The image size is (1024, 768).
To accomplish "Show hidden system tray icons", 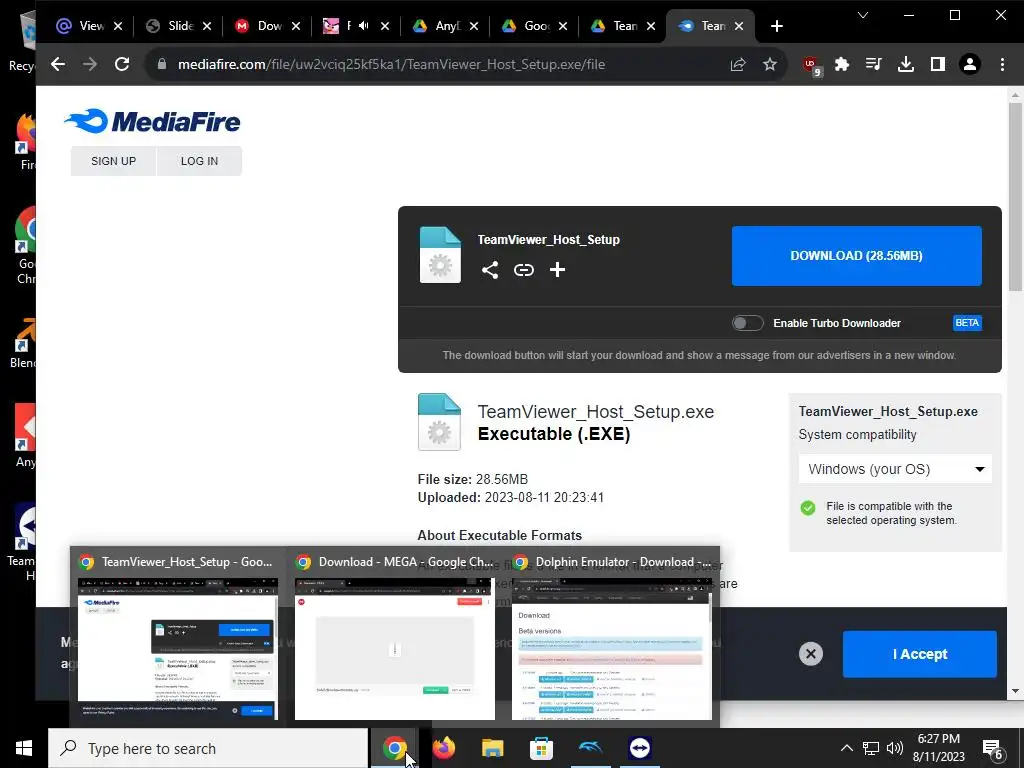I will click(x=846, y=748).
